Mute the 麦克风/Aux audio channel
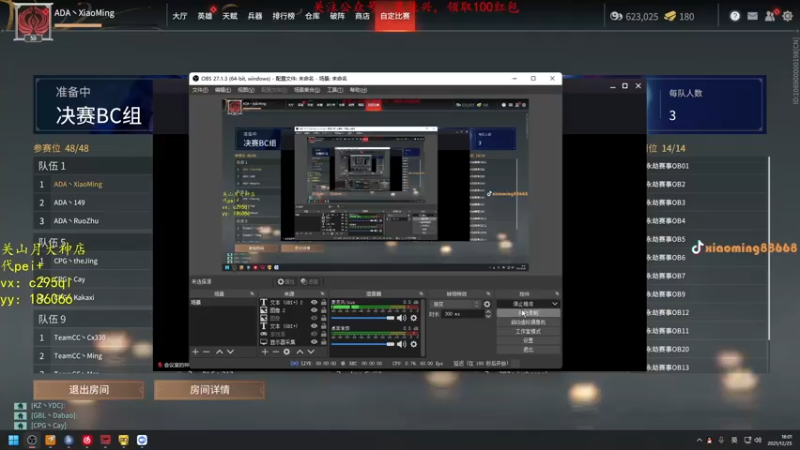 [402, 318]
